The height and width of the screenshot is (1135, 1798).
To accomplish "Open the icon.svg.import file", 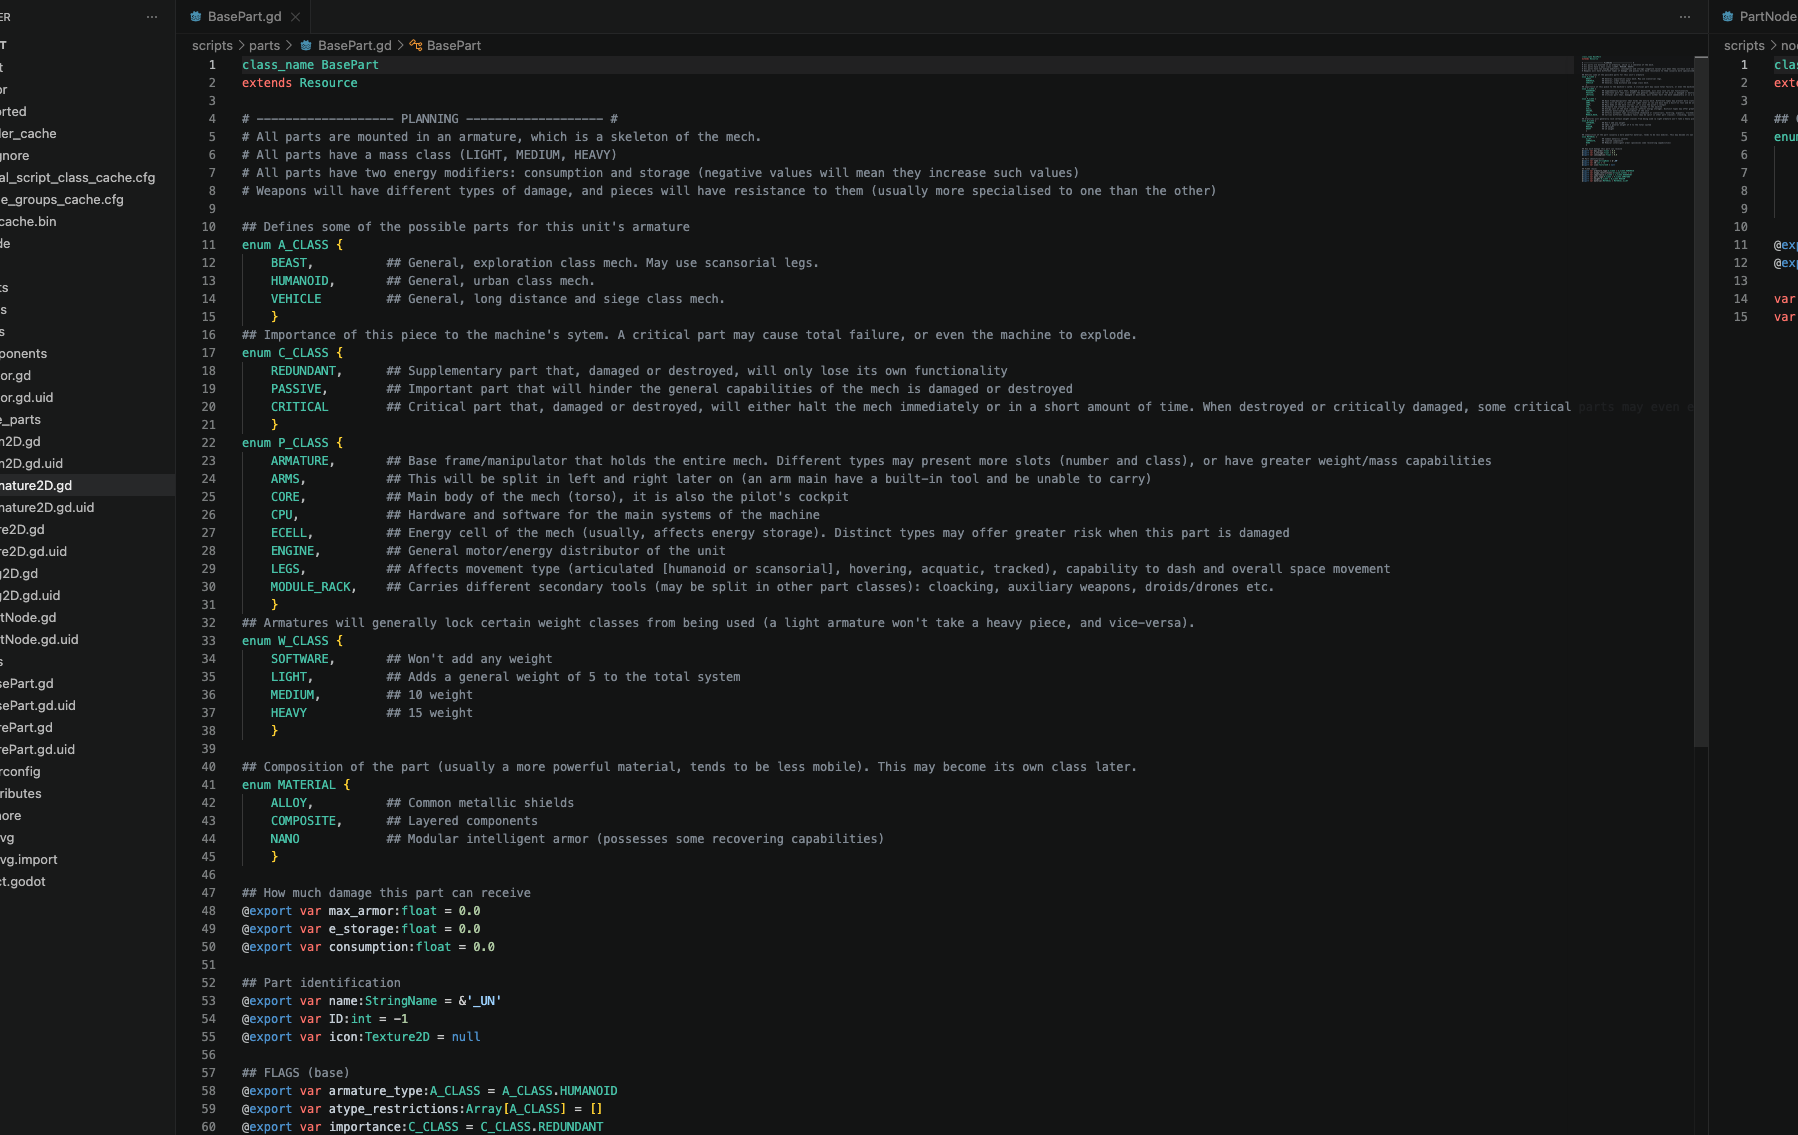I will [x=87, y=859].
